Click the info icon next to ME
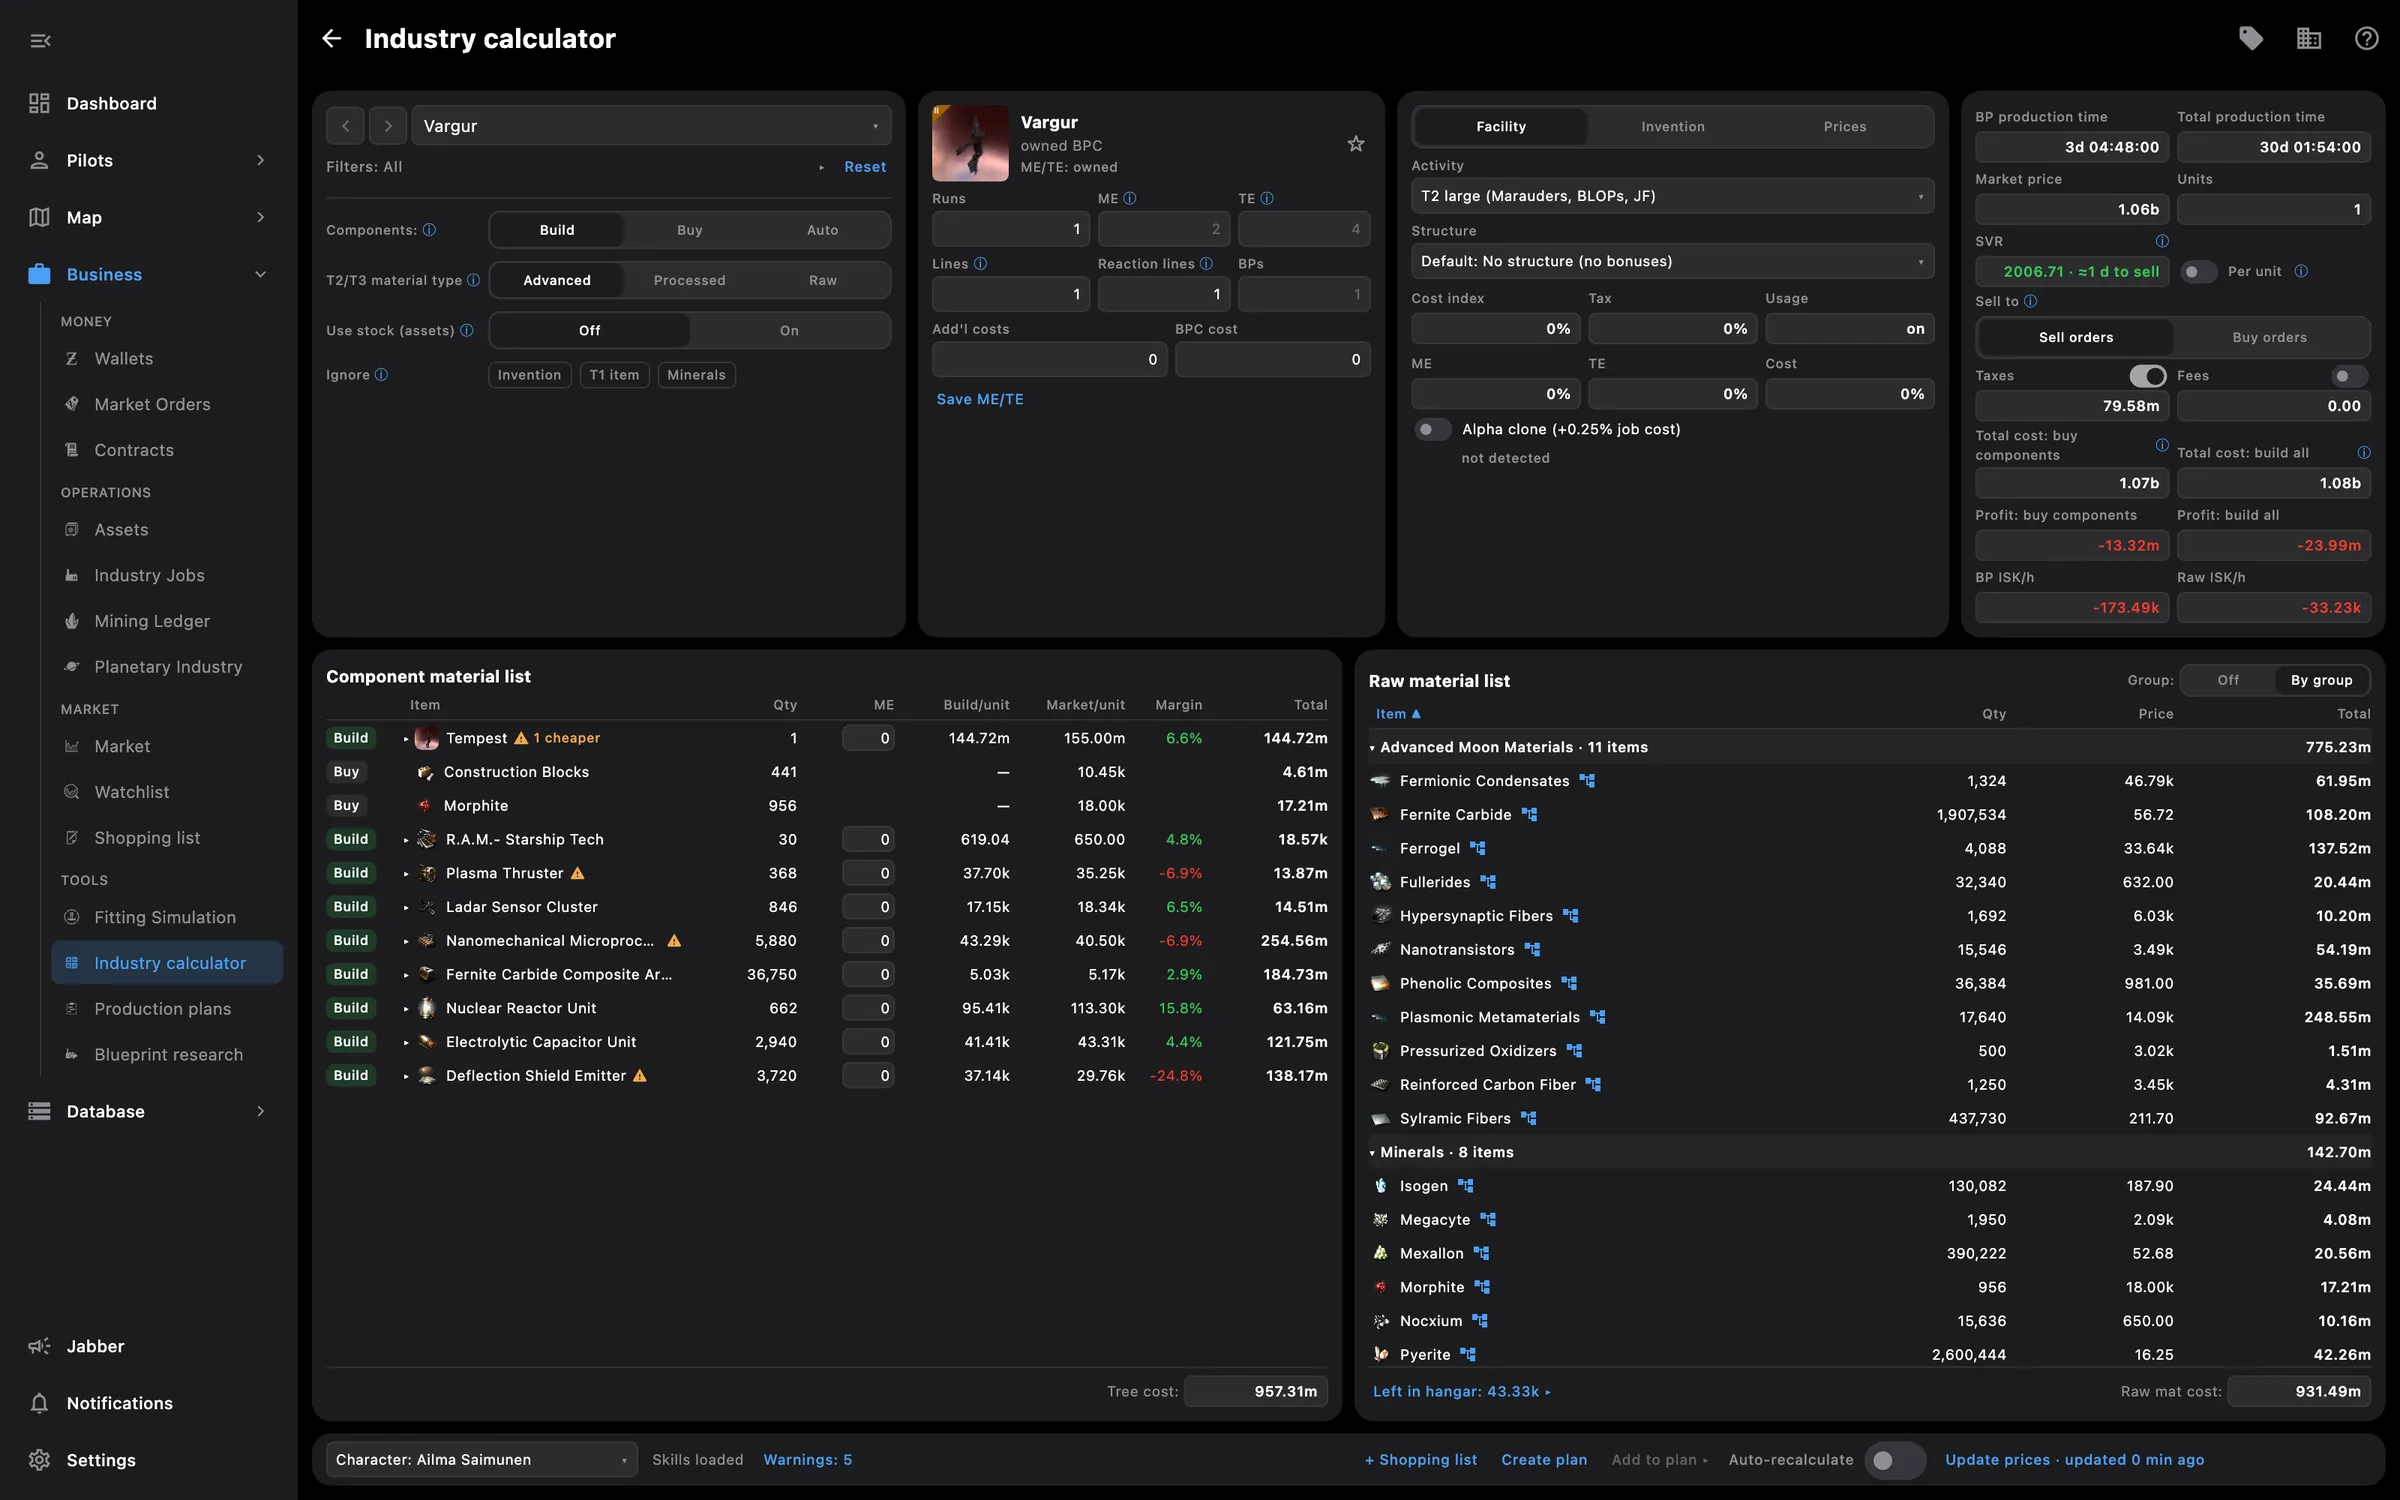Image resolution: width=2400 pixels, height=1500 pixels. coord(1130,198)
